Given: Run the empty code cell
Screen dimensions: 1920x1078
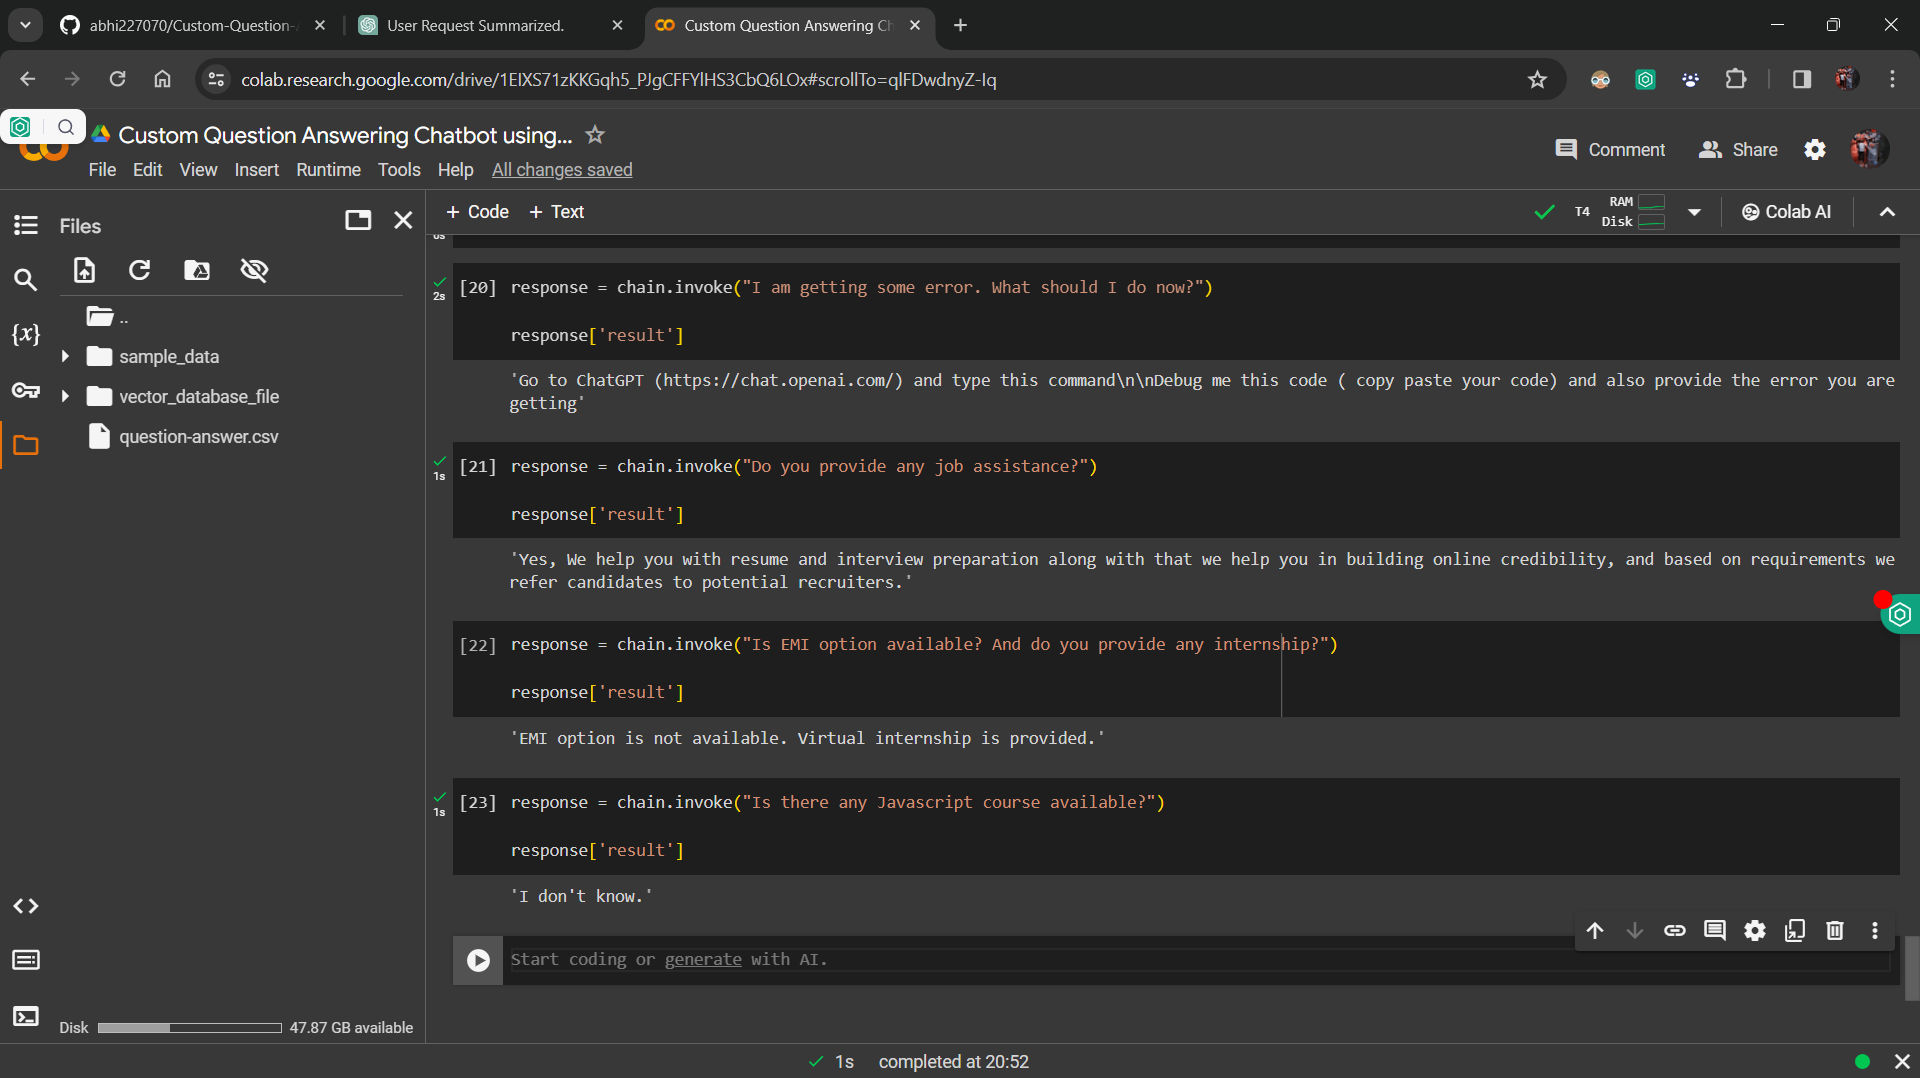Looking at the screenshot, I should tap(478, 960).
